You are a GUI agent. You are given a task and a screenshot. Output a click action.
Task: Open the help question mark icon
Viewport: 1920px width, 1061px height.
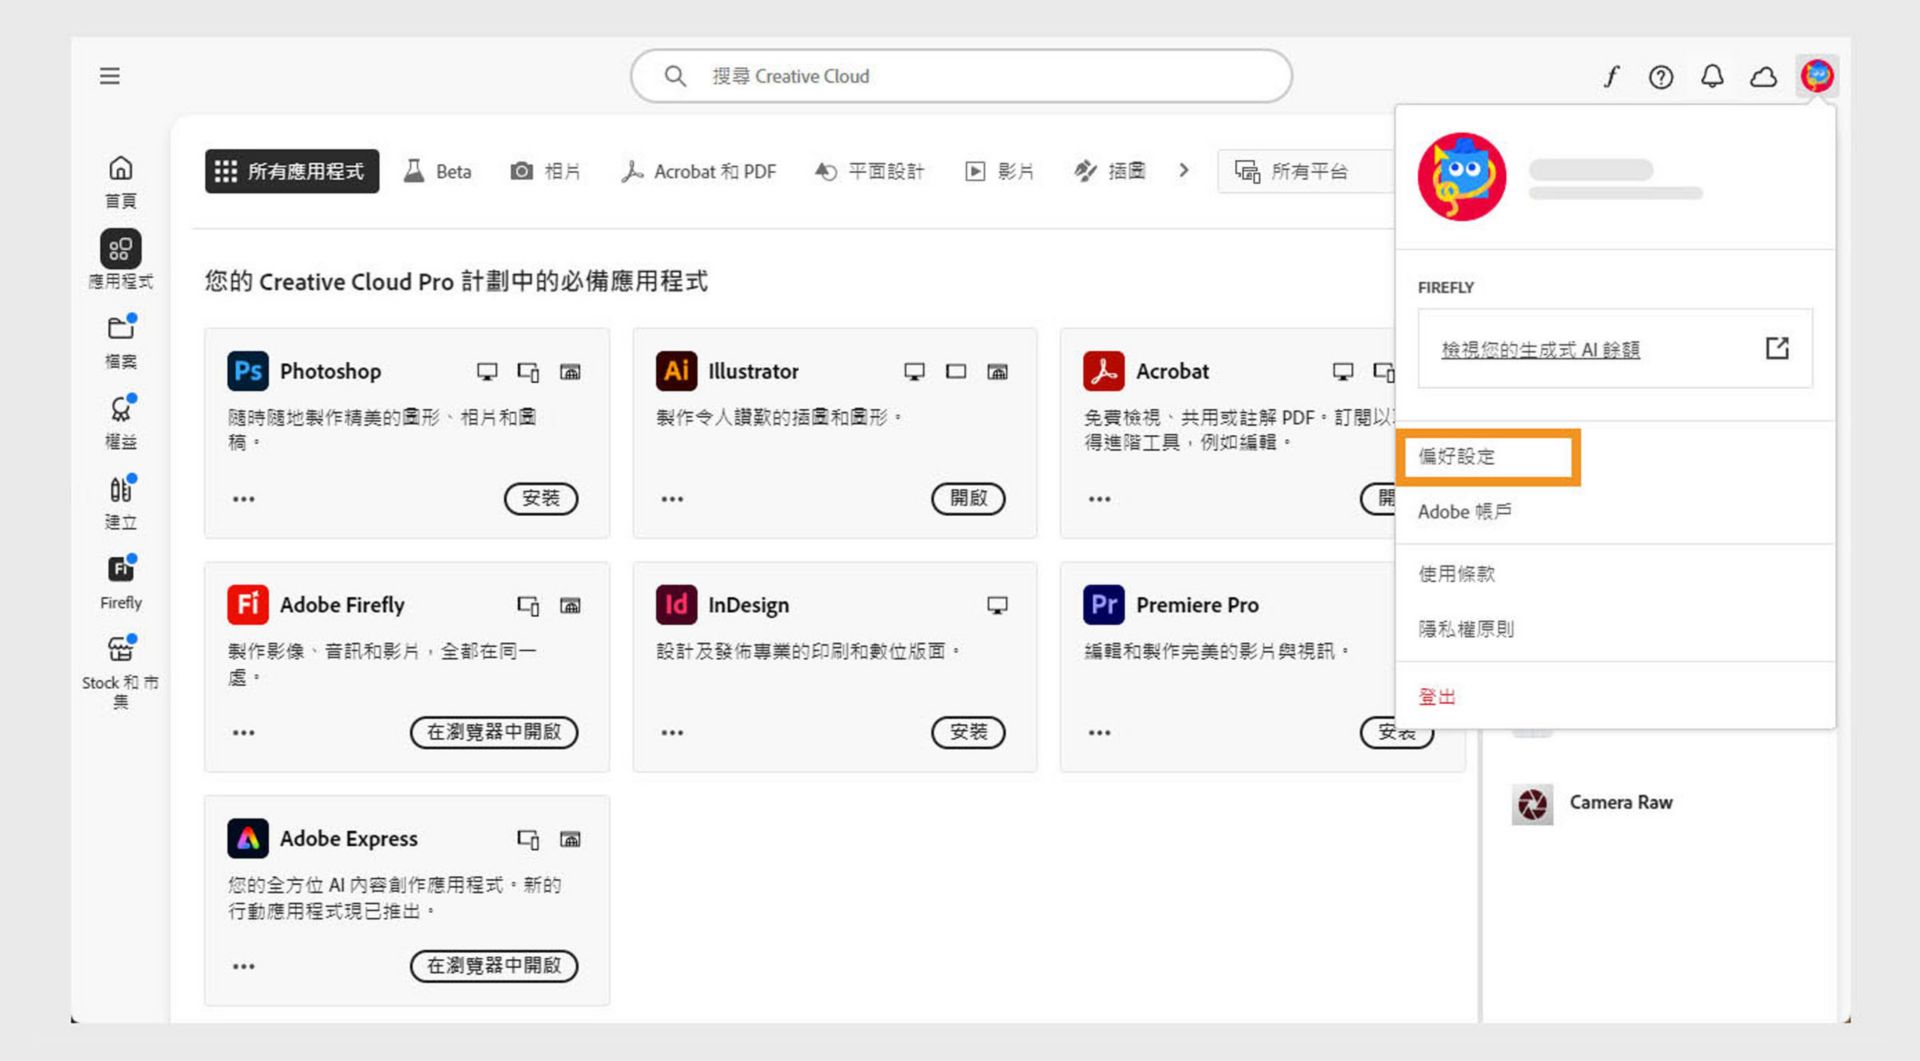point(1661,77)
